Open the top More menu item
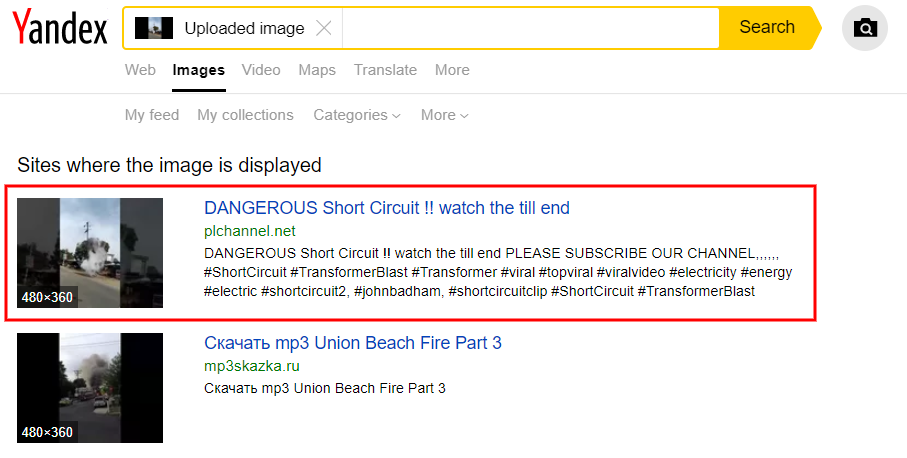The height and width of the screenshot is (458, 907). tap(452, 70)
